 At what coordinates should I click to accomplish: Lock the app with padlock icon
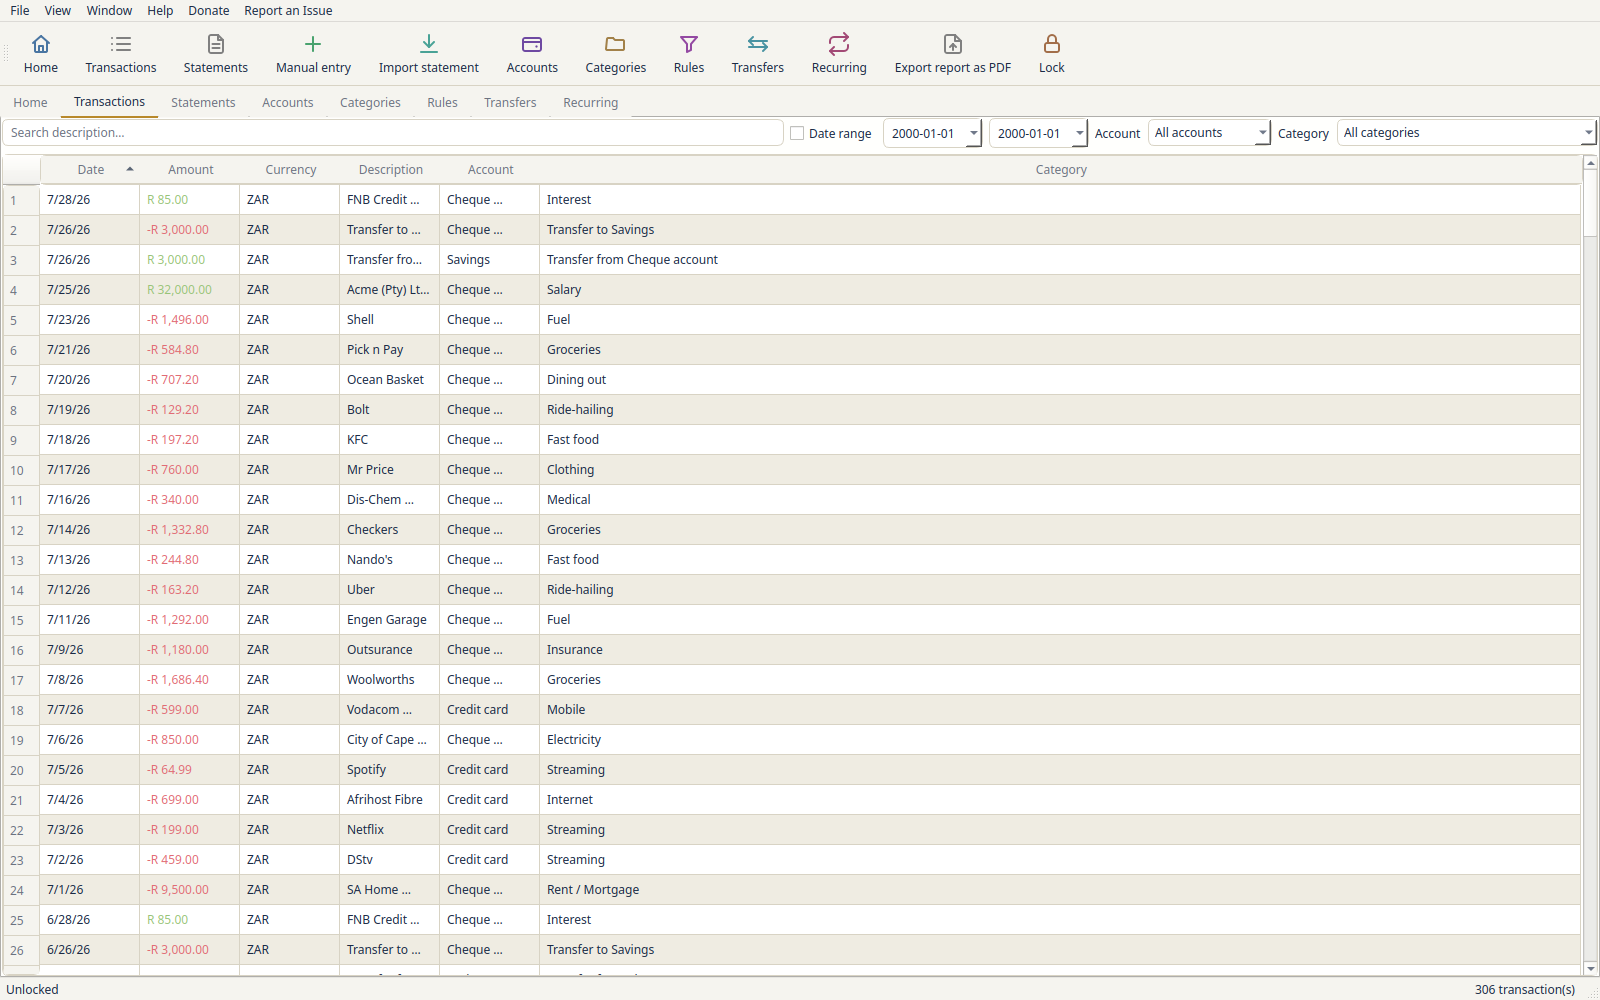1052,44
